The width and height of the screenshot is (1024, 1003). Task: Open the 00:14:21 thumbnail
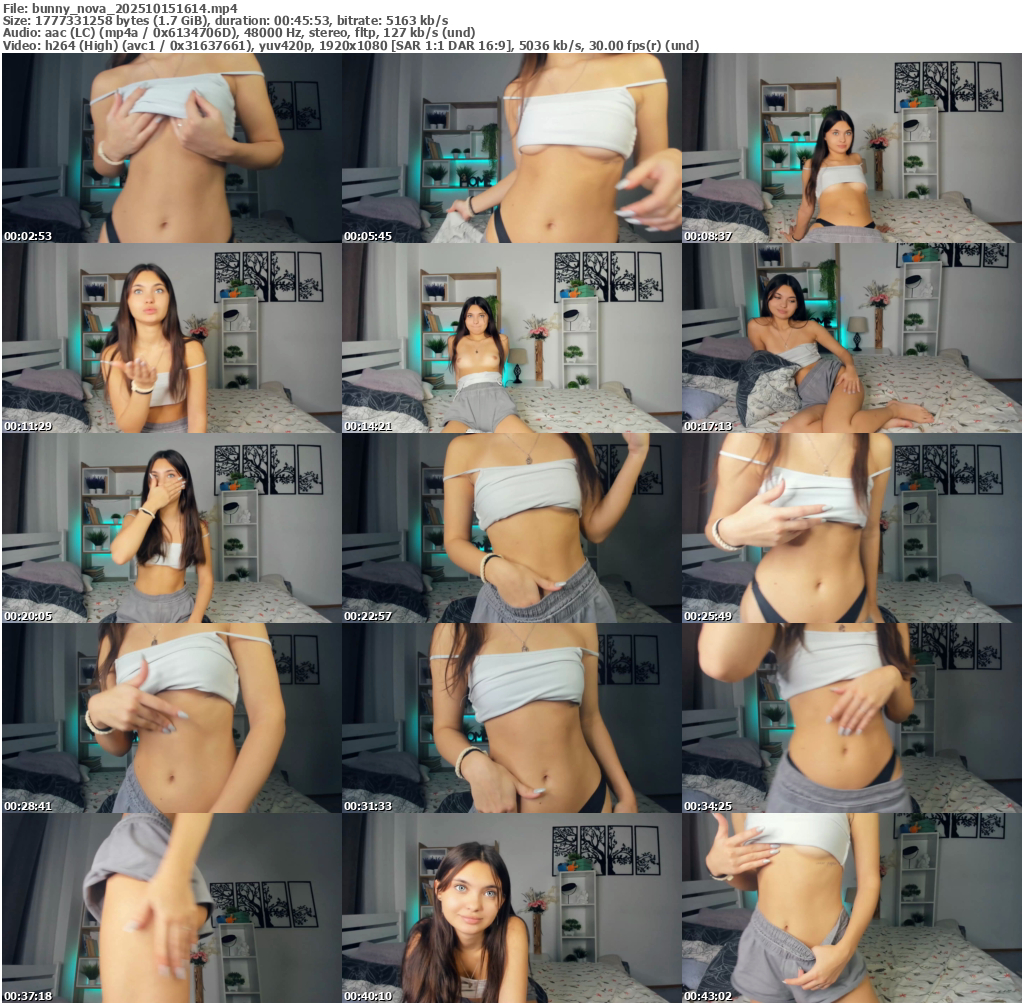(x=511, y=338)
